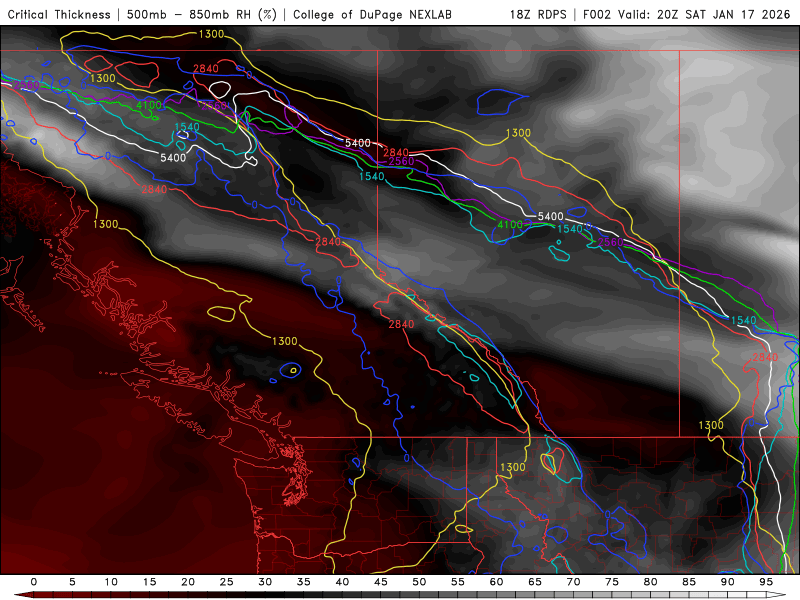Image resolution: width=800 pixels, height=600 pixels.
Task: Click the colorbar tick label "30"
Action: 265,582
